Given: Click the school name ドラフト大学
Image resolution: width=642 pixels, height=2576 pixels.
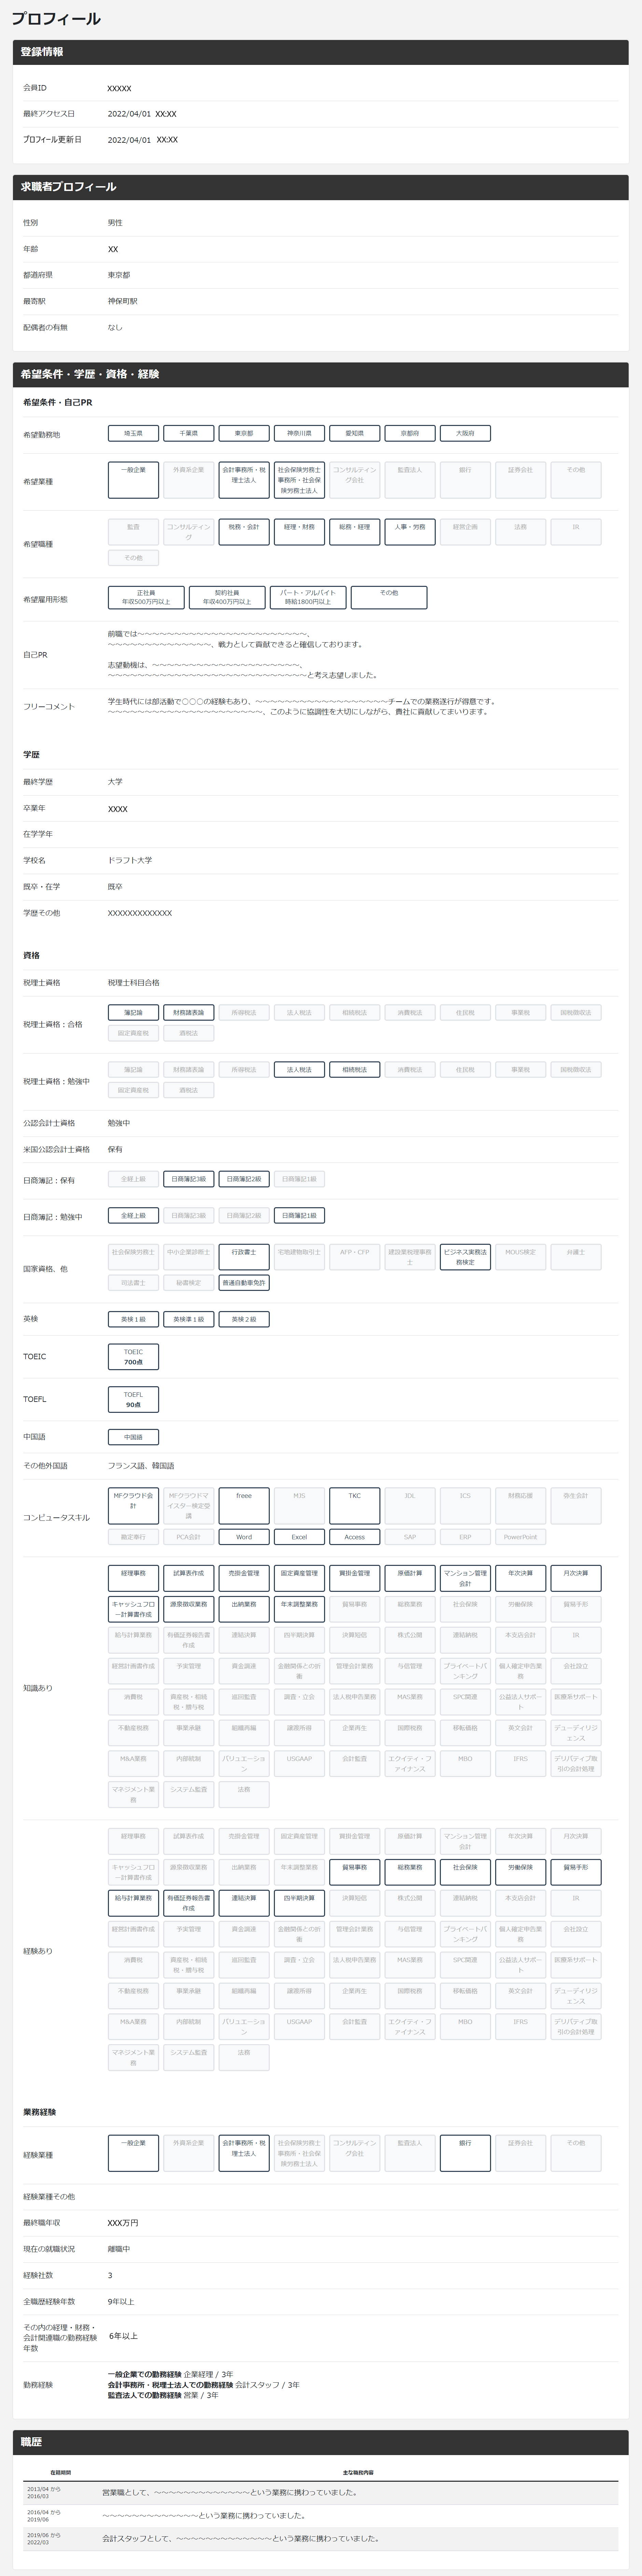Looking at the screenshot, I should [130, 860].
